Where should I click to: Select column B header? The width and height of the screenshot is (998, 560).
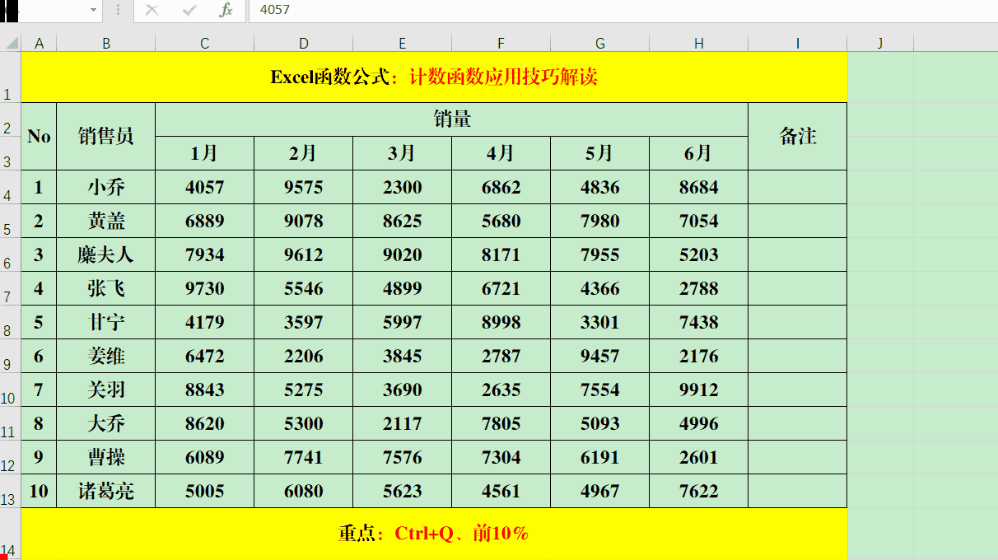point(106,43)
